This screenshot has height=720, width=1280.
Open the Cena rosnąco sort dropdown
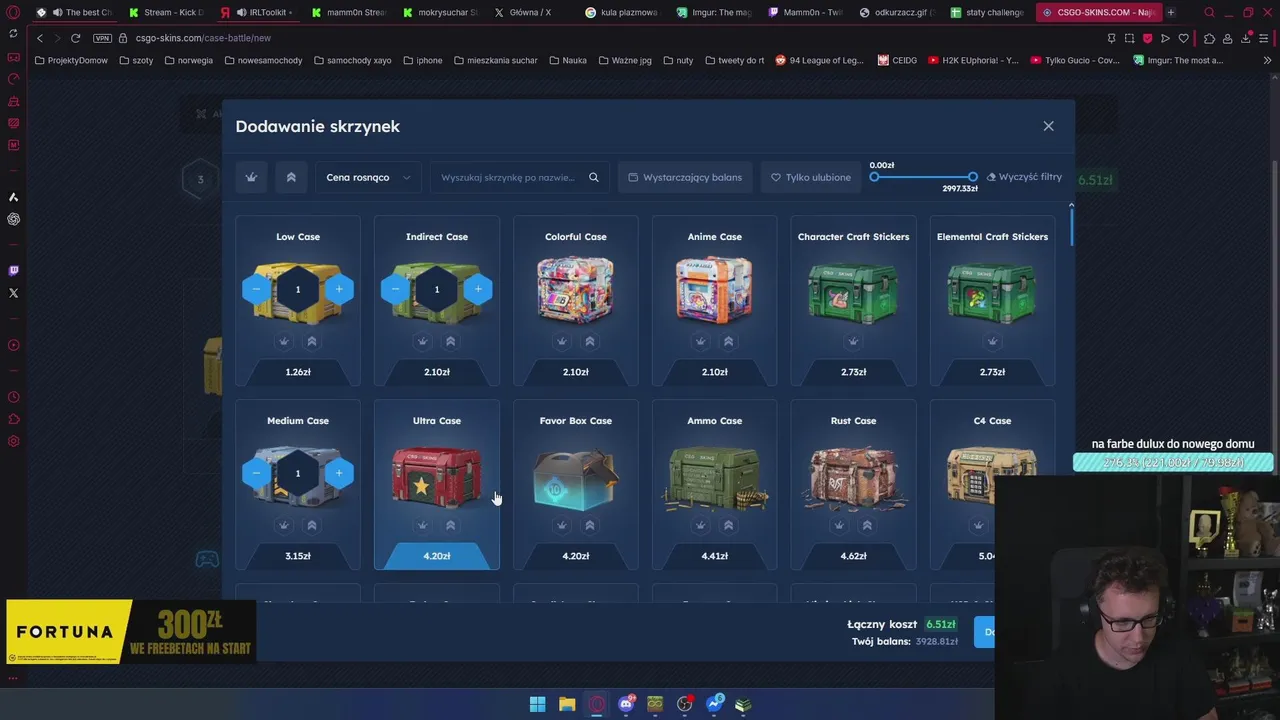coord(368,177)
